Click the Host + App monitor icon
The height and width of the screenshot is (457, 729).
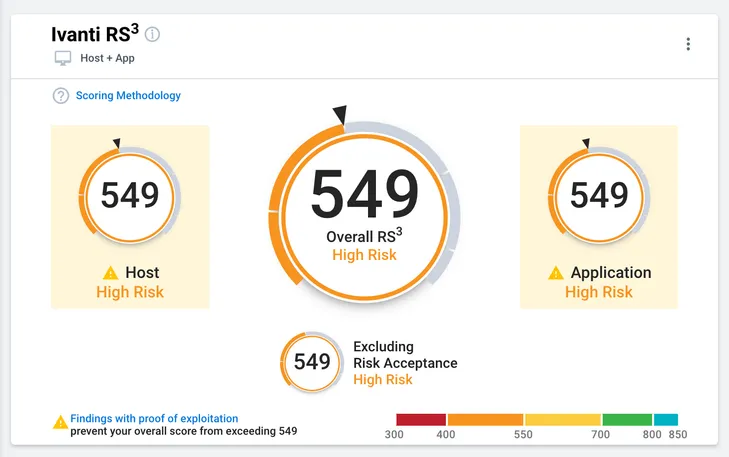pyautogui.click(x=63, y=58)
